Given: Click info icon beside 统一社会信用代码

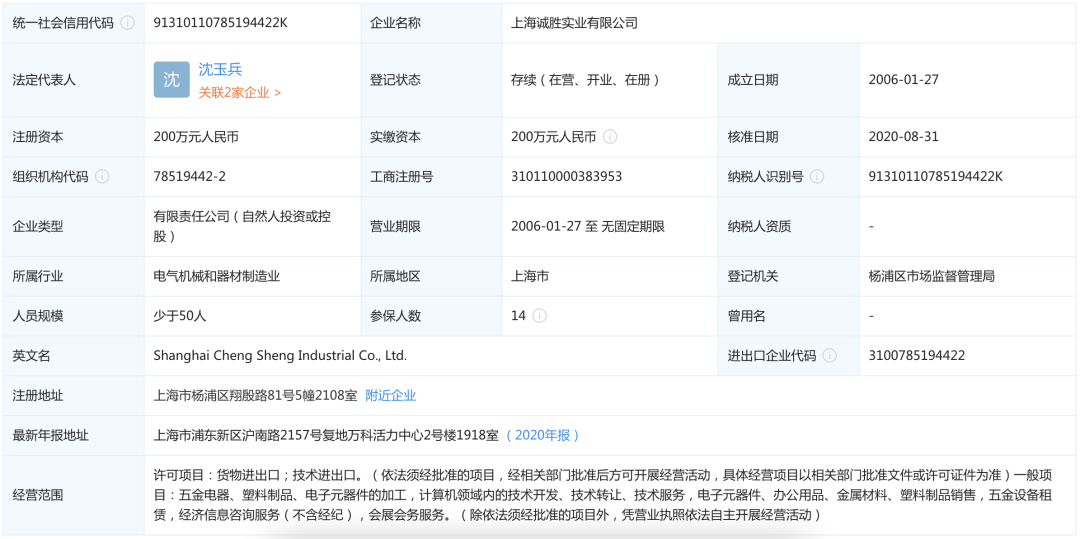Looking at the screenshot, I should pos(127,23).
